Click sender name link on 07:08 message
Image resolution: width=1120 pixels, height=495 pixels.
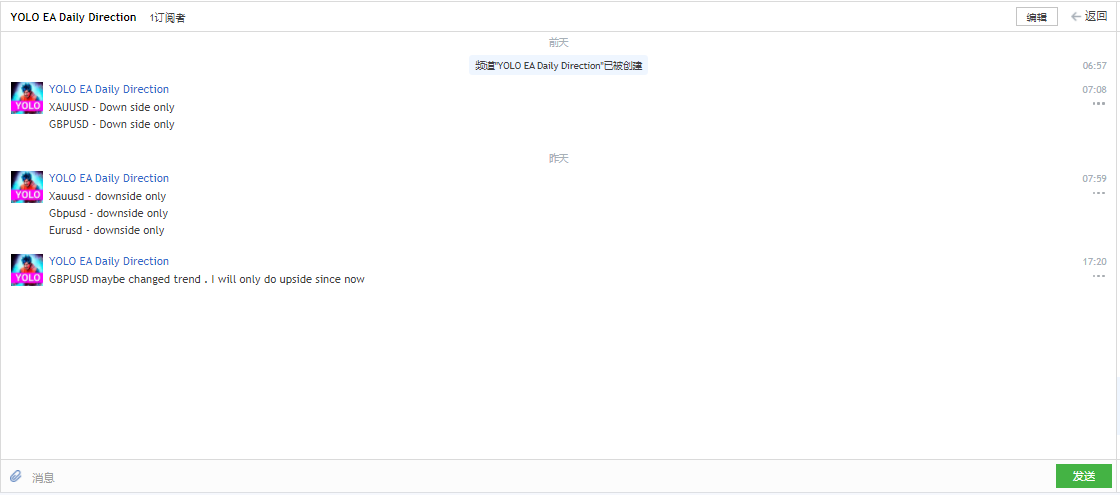point(109,89)
